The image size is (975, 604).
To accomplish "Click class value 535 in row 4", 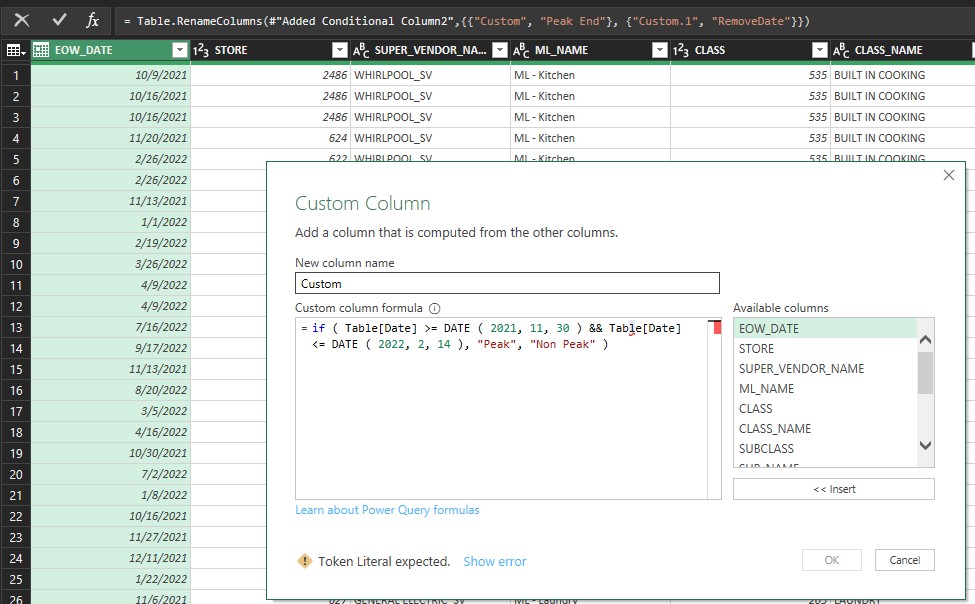I will click(x=751, y=138).
